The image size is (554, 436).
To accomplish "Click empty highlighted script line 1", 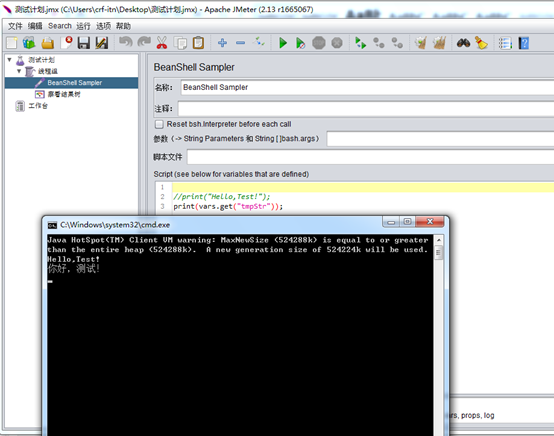I will 363,188.
